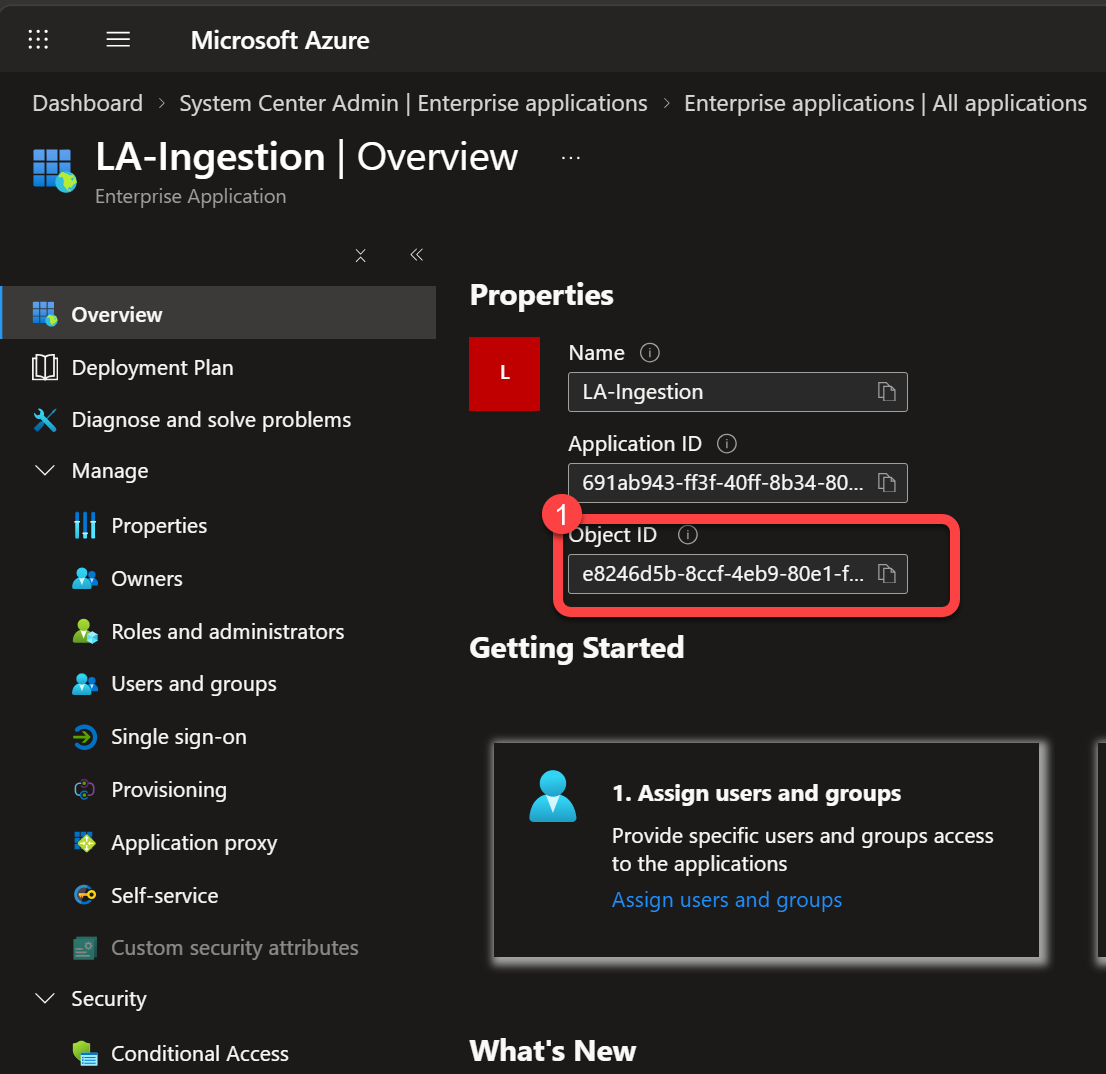Click the Application proxy diamond icon
The width and height of the screenshot is (1106, 1074).
click(85, 842)
